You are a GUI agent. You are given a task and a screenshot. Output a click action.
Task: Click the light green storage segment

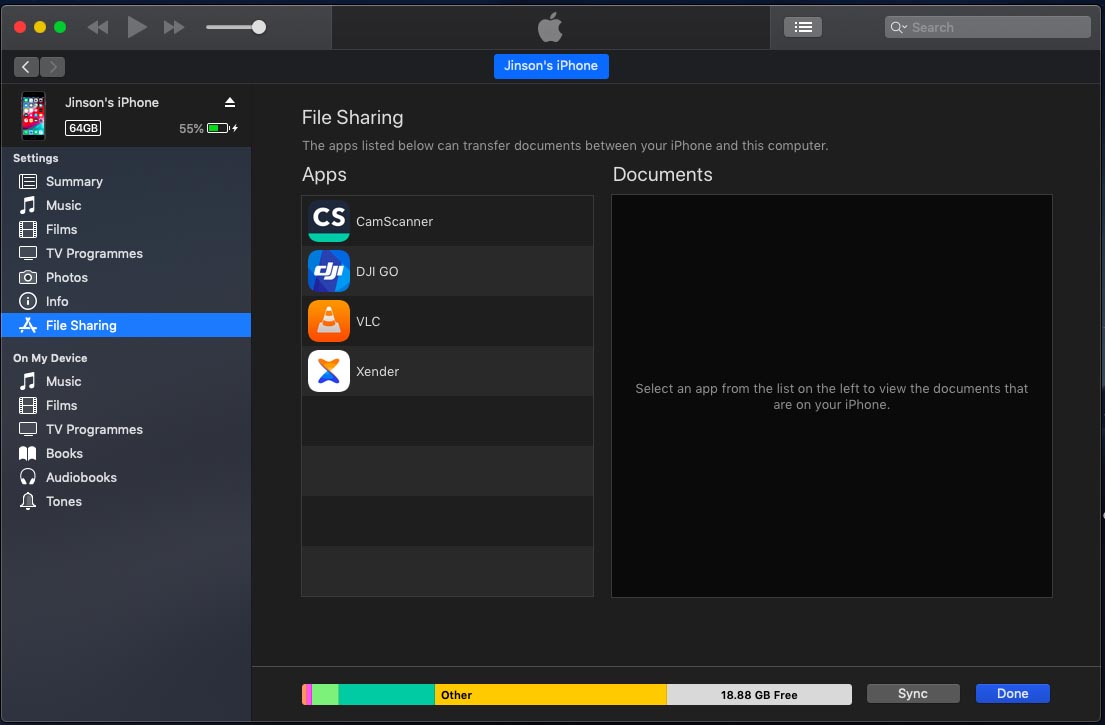(x=325, y=695)
